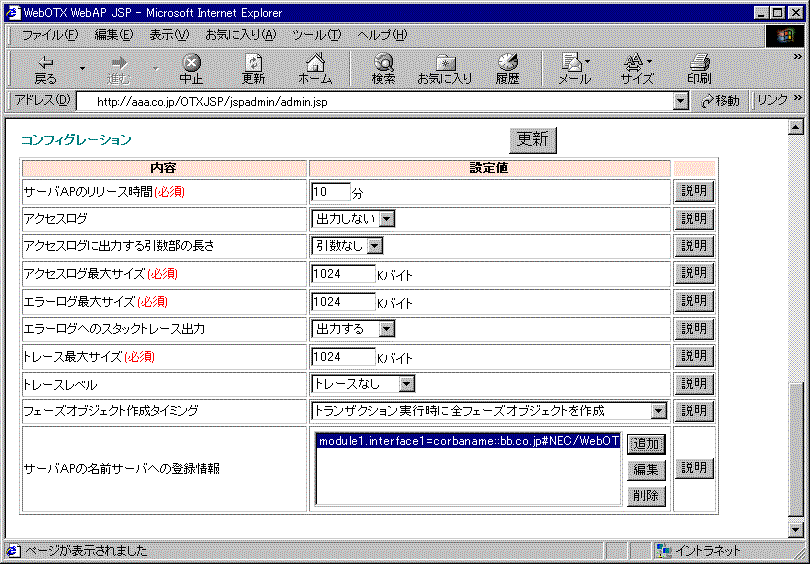Open the error log stack trace dropdown
Image resolution: width=810 pixels, height=564 pixels.
point(387,328)
